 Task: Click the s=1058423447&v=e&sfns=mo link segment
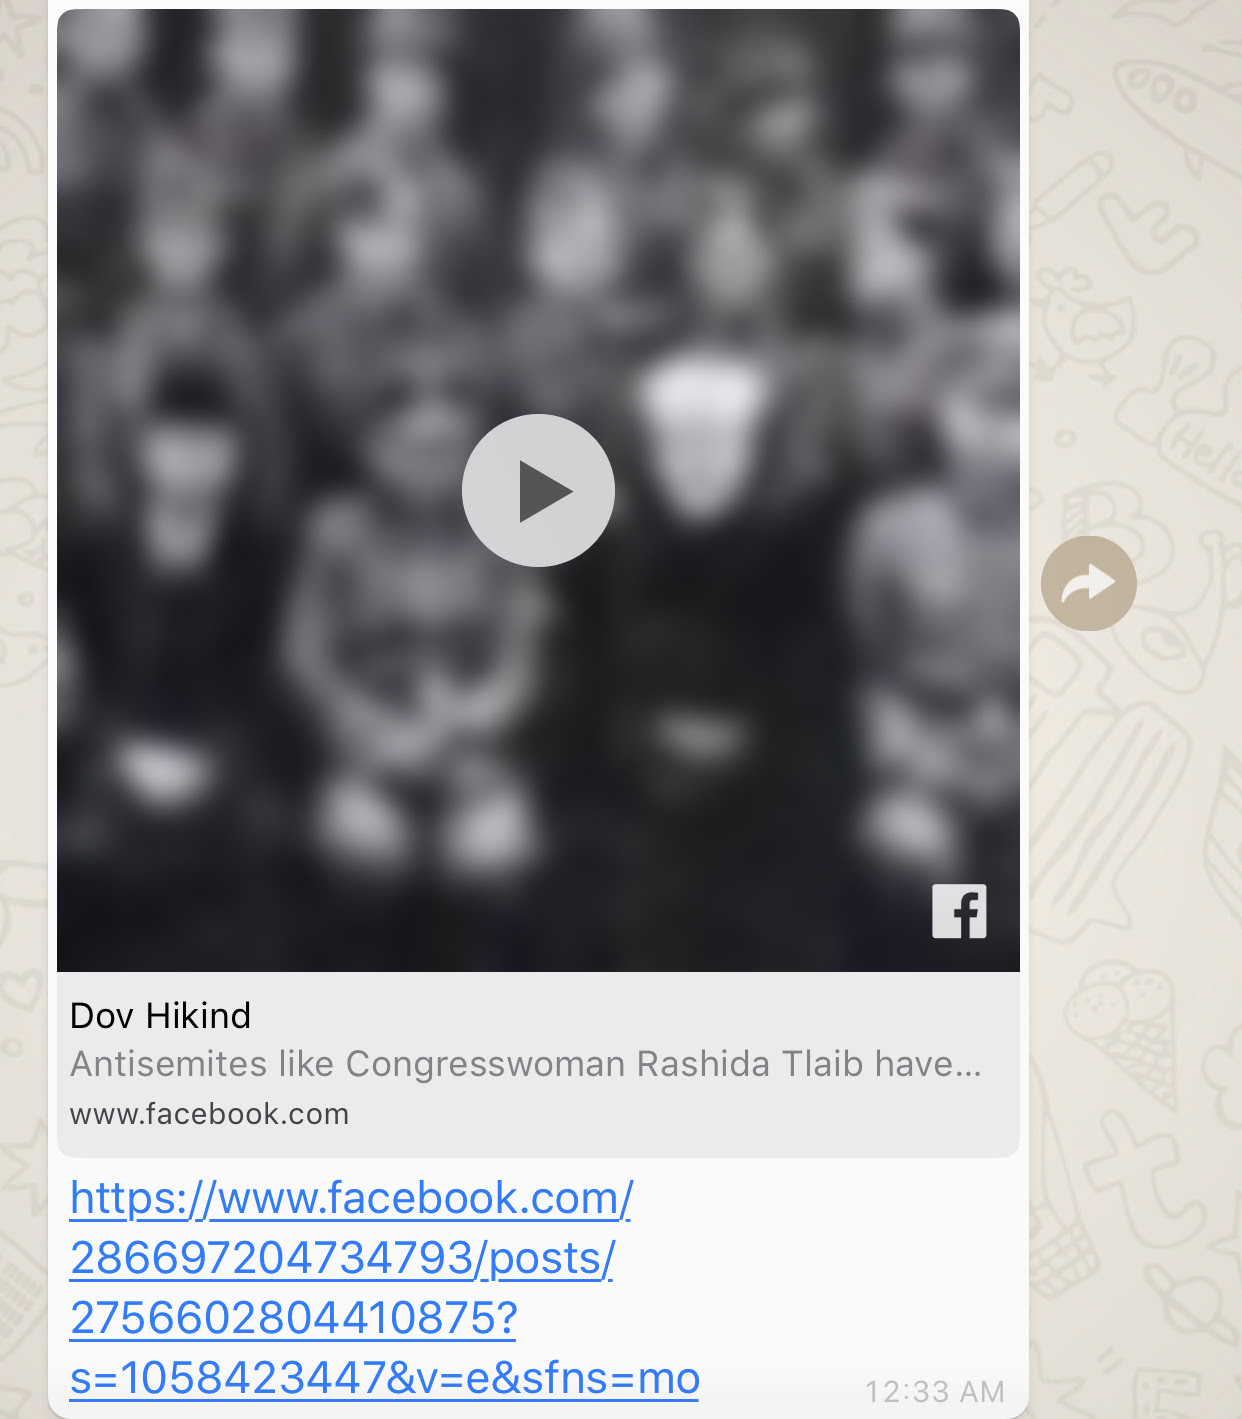[384, 1378]
